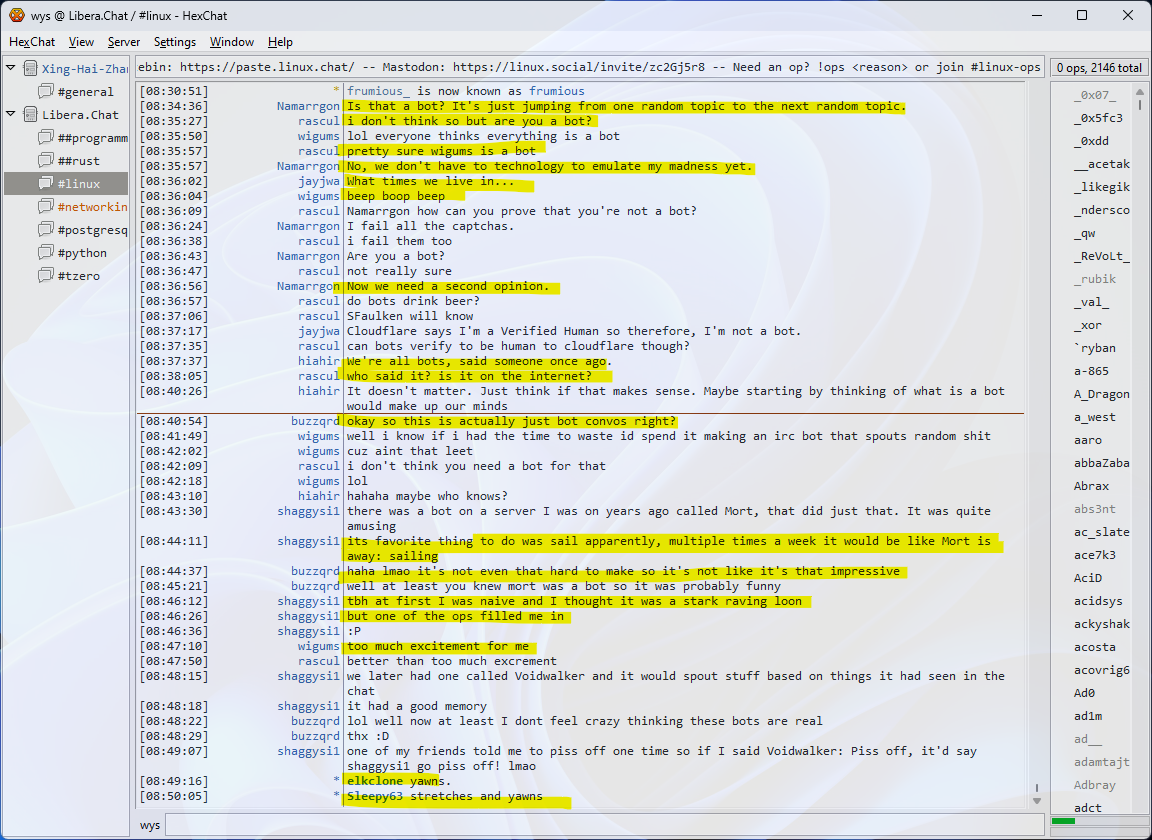Click the #python channel icon
The height and width of the screenshot is (840, 1152).
click(x=46, y=253)
